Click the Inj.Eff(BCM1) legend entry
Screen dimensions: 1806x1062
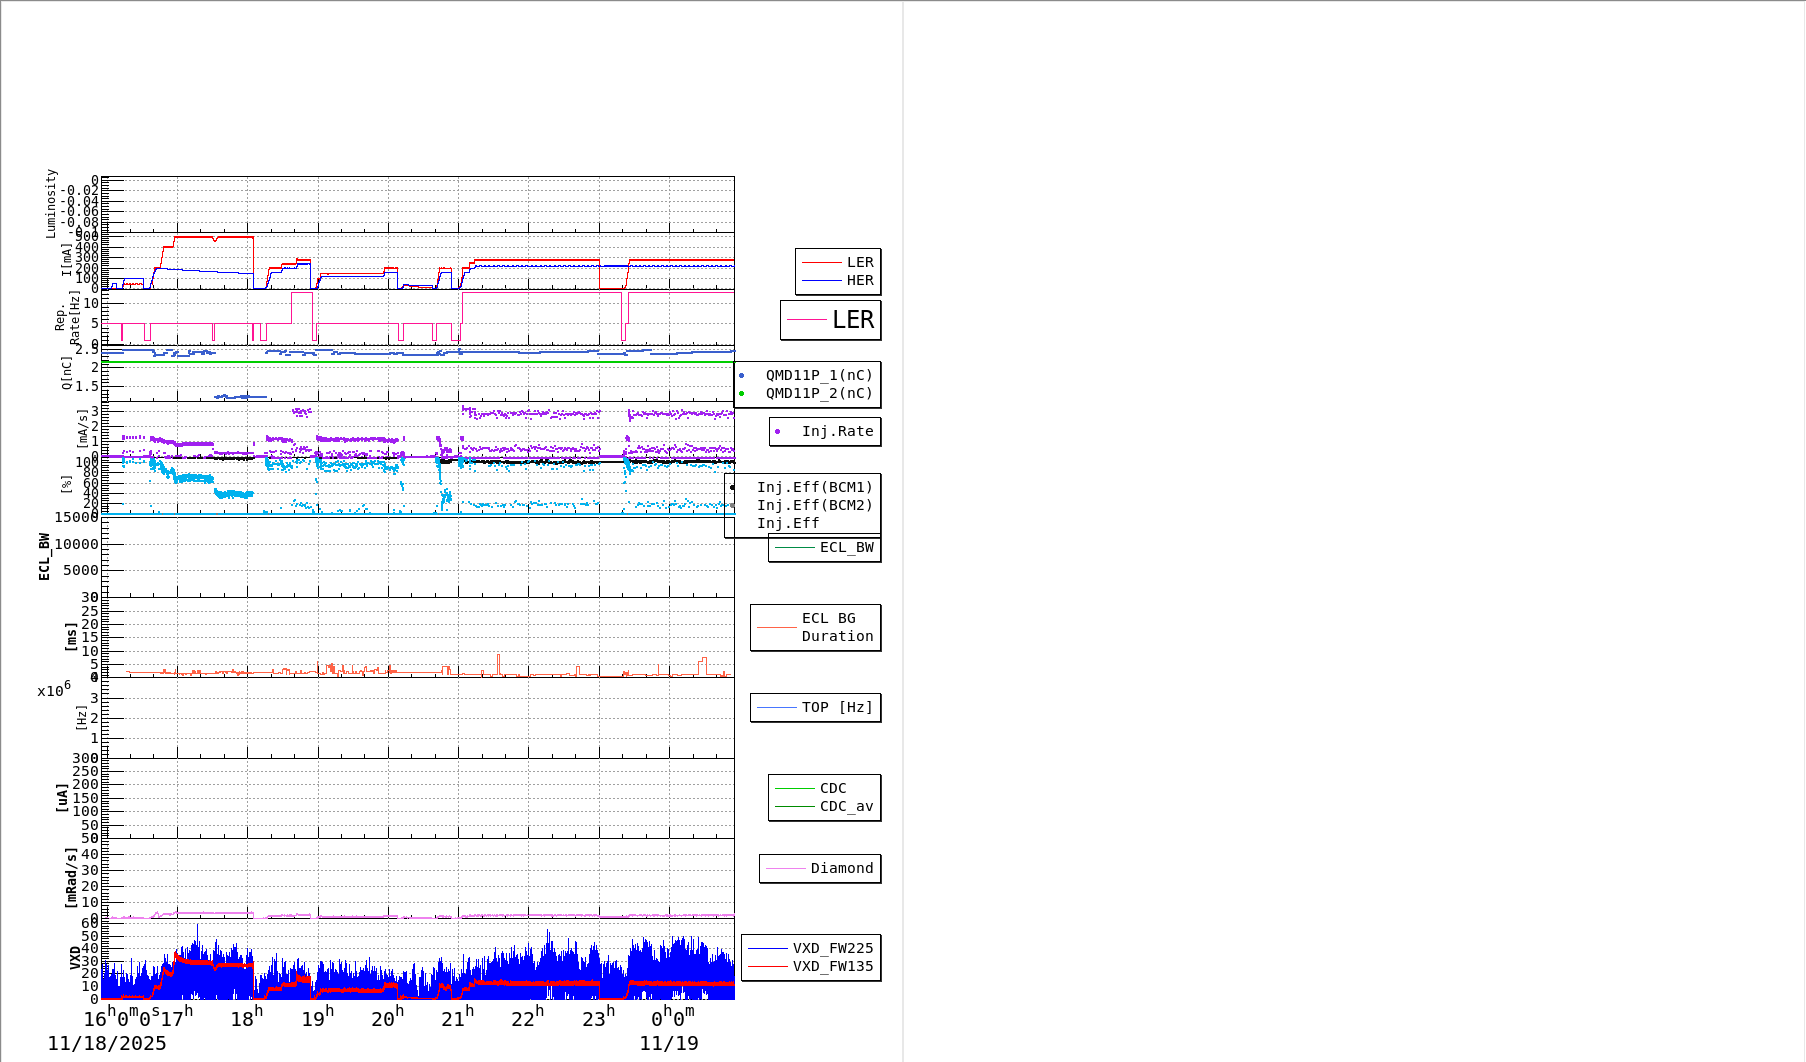click(x=814, y=487)
